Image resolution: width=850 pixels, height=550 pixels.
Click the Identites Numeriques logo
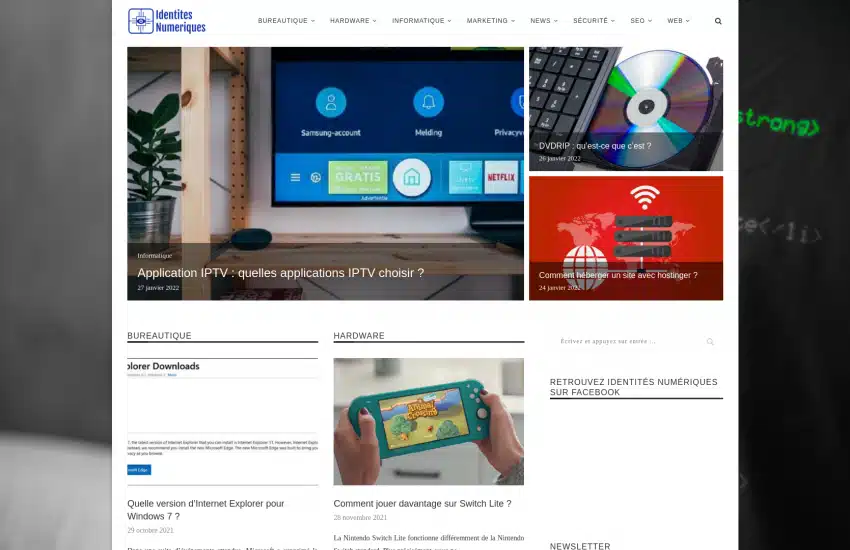coord(167,21)
